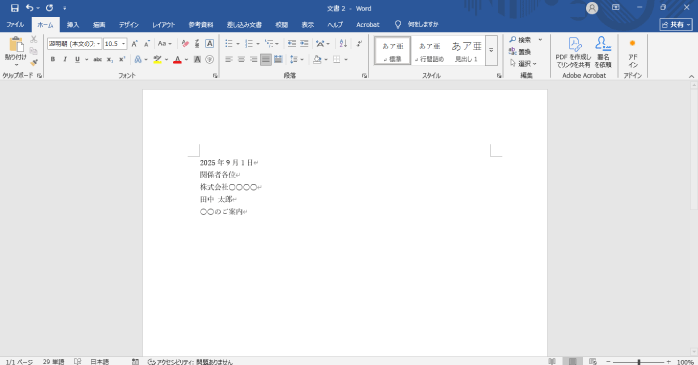
Task: Align text left
Action: (x=229, y=59)
